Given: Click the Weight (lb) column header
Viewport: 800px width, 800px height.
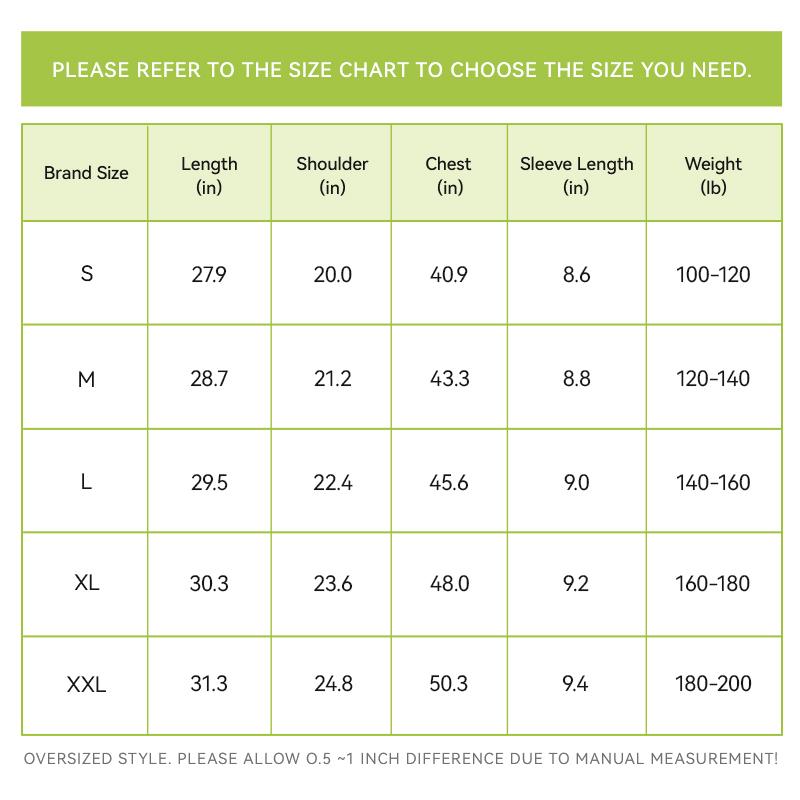Looking at the screenshot, I should pos(713,174).
